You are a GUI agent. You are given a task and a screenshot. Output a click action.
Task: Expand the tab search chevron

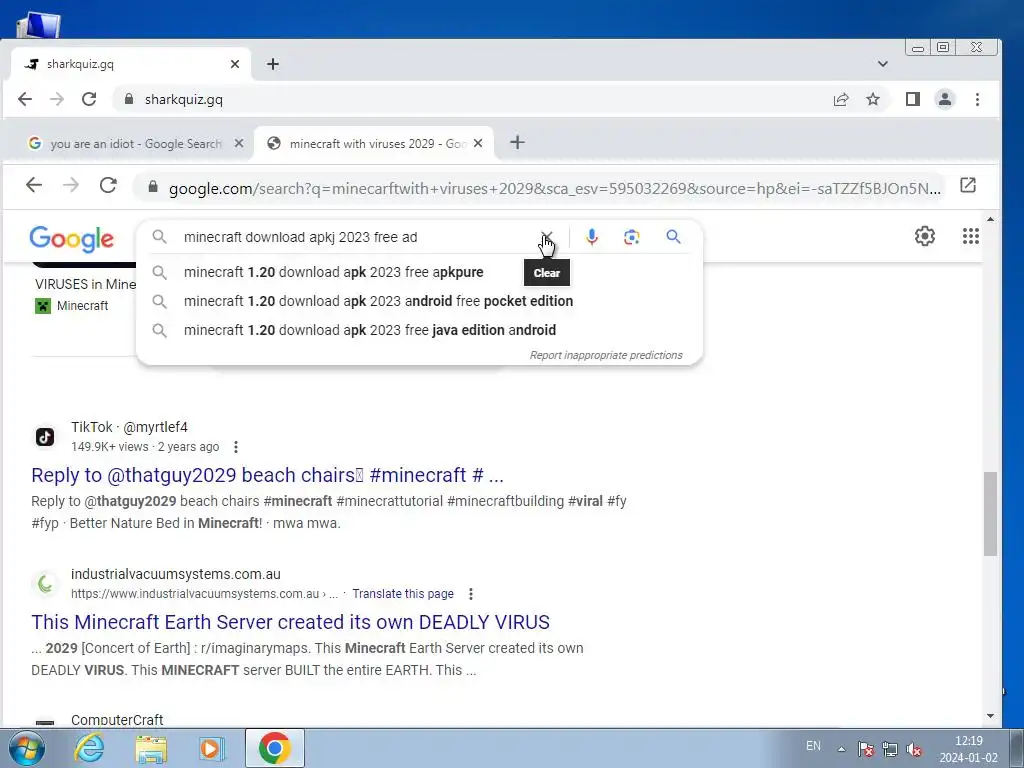(x=882, y=64)
